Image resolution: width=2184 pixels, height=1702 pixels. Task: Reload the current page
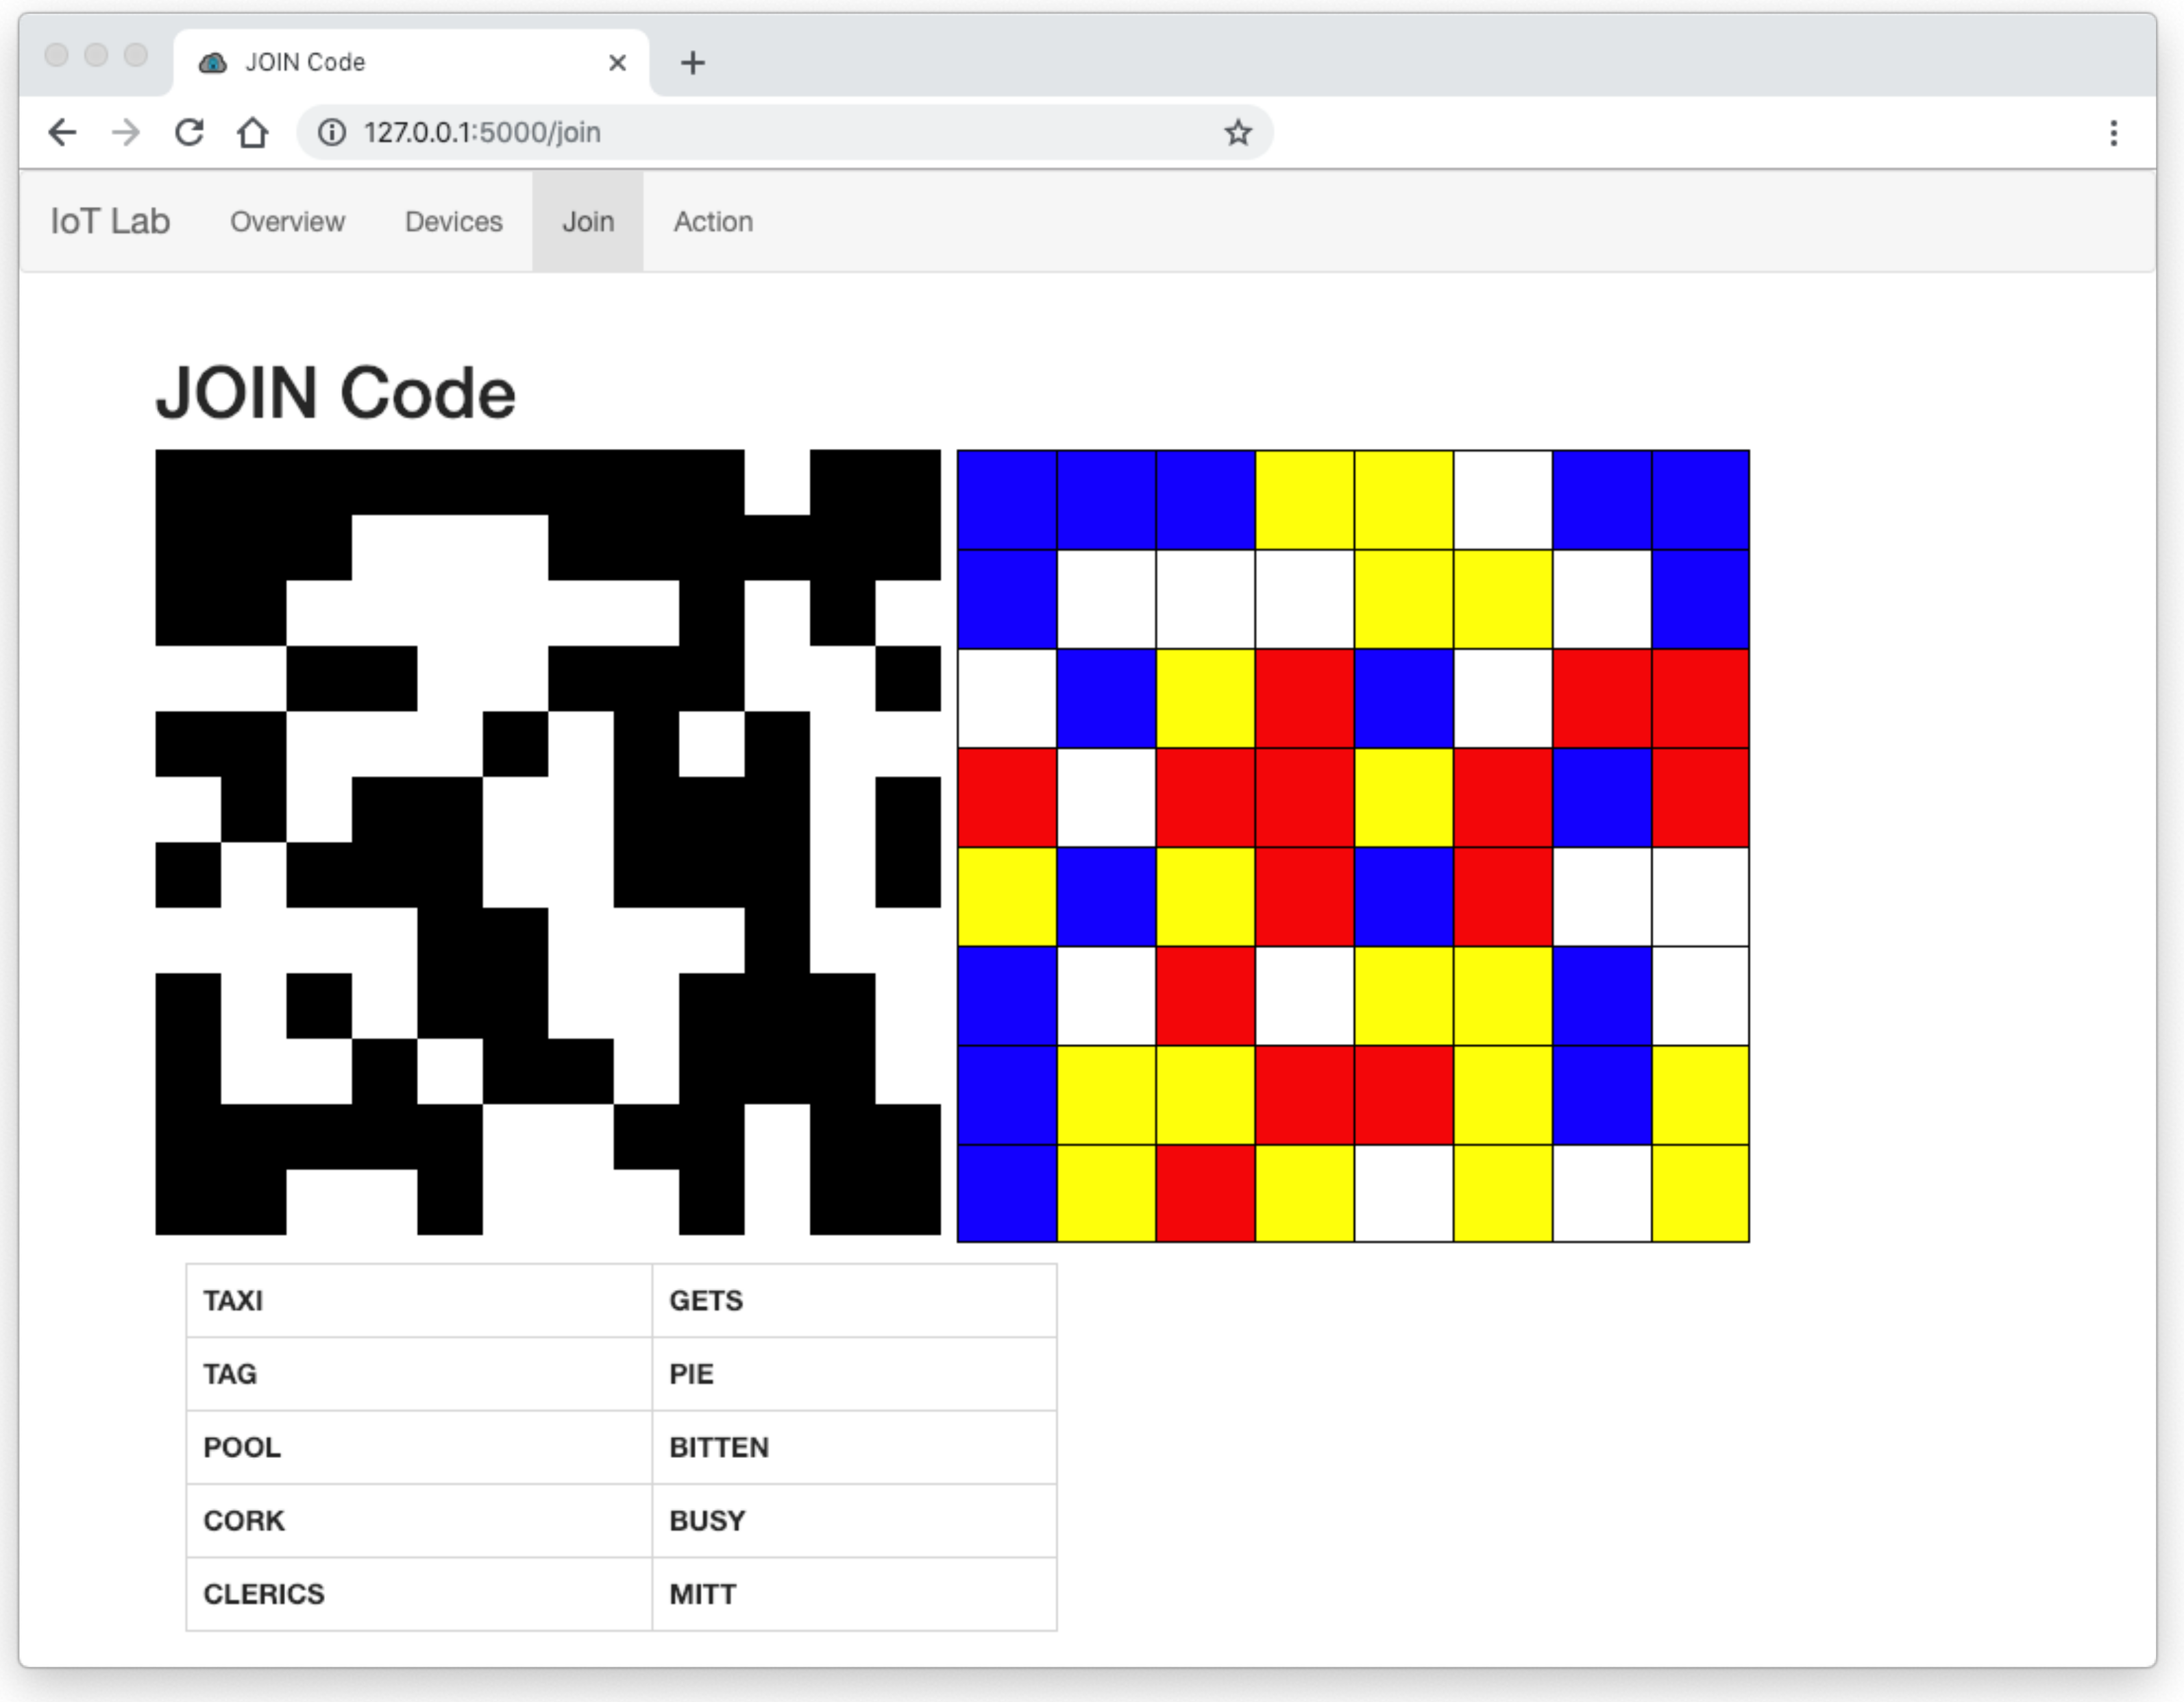[189, 132]
